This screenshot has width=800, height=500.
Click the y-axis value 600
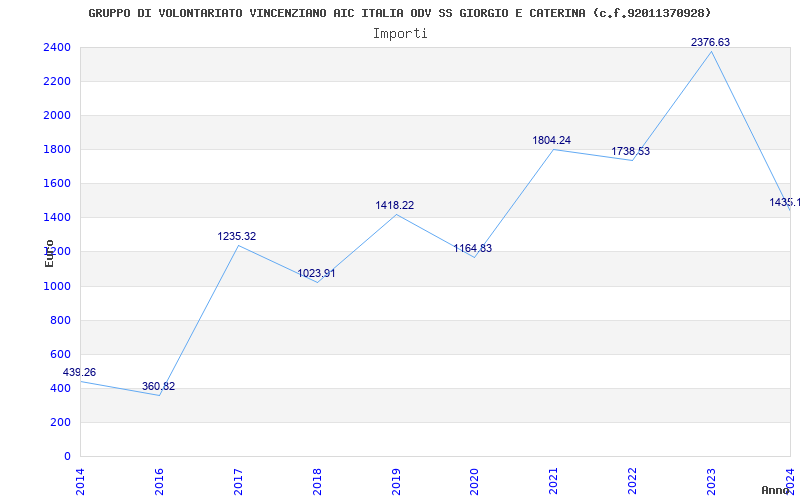[61, 355]
